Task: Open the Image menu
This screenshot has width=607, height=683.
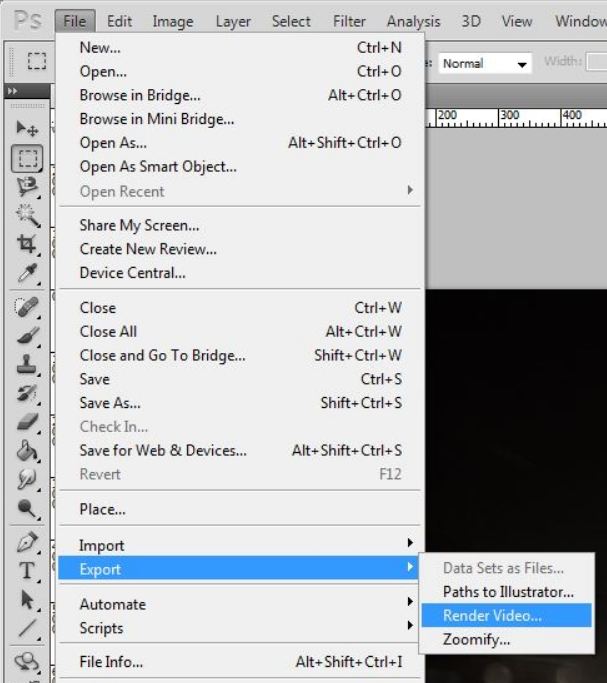Action: click(x=173, y=21)
